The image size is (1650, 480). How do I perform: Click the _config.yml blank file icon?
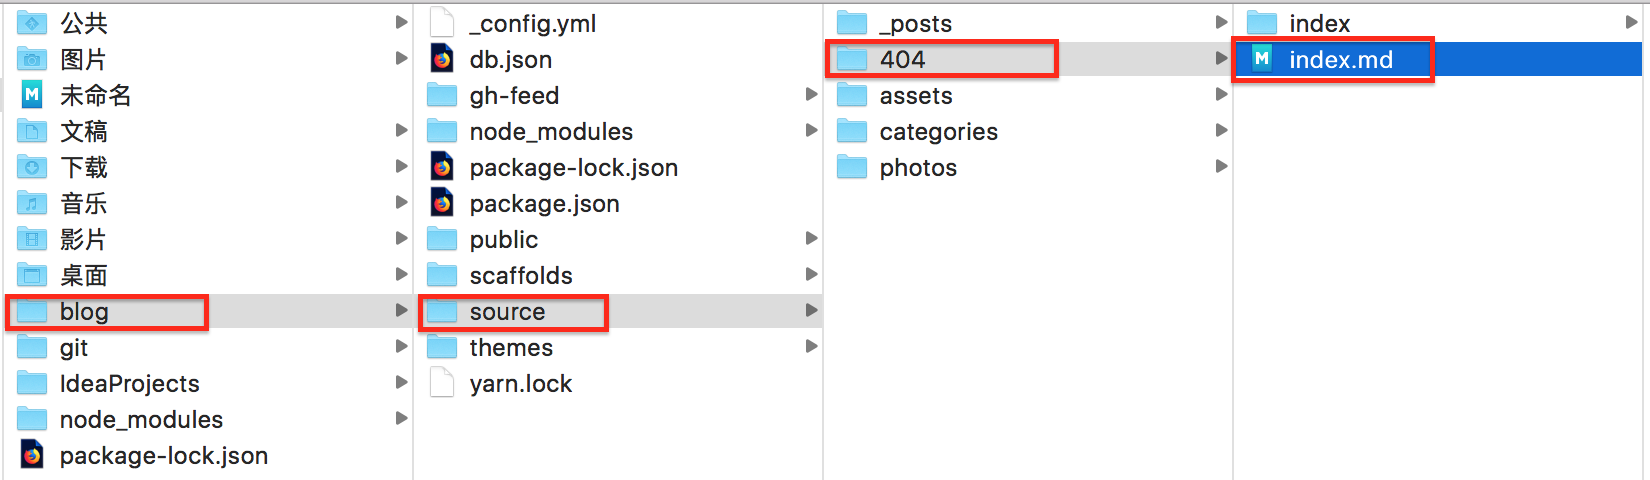tap(442, 23)
